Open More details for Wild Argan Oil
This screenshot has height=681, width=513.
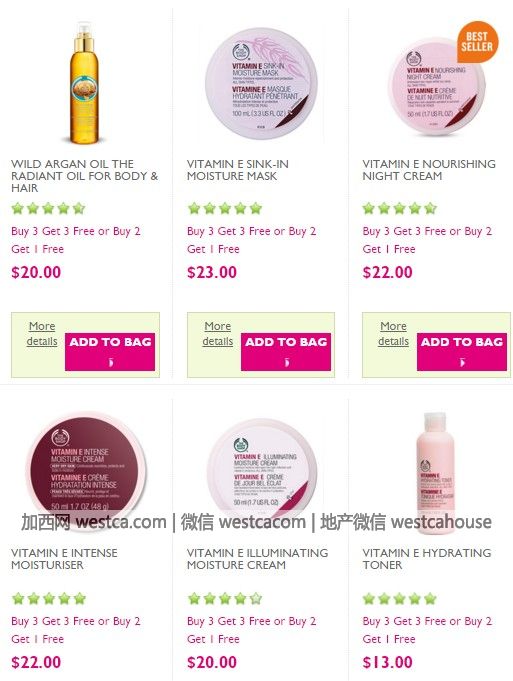[x=42, y=334]
